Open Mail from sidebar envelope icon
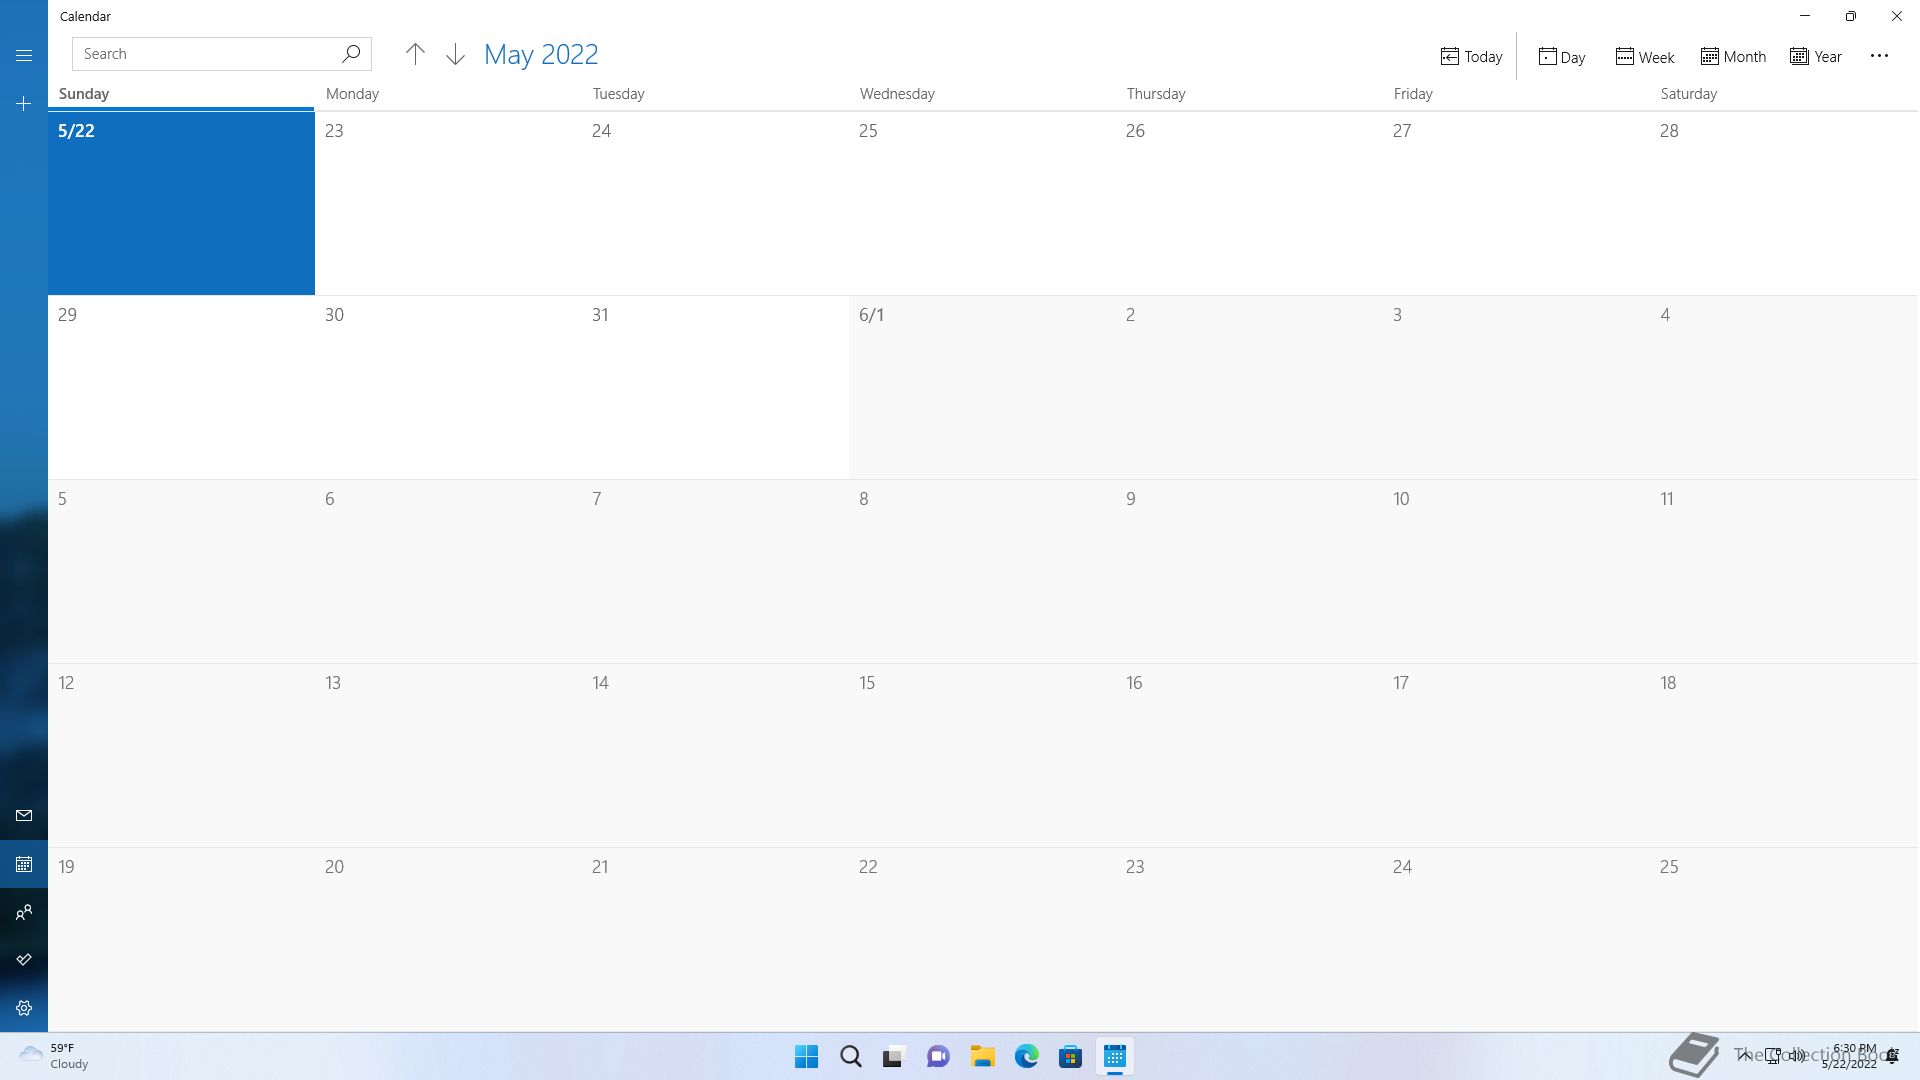Viewport: 1920px width, 1080px height. [x=24, y=816]
